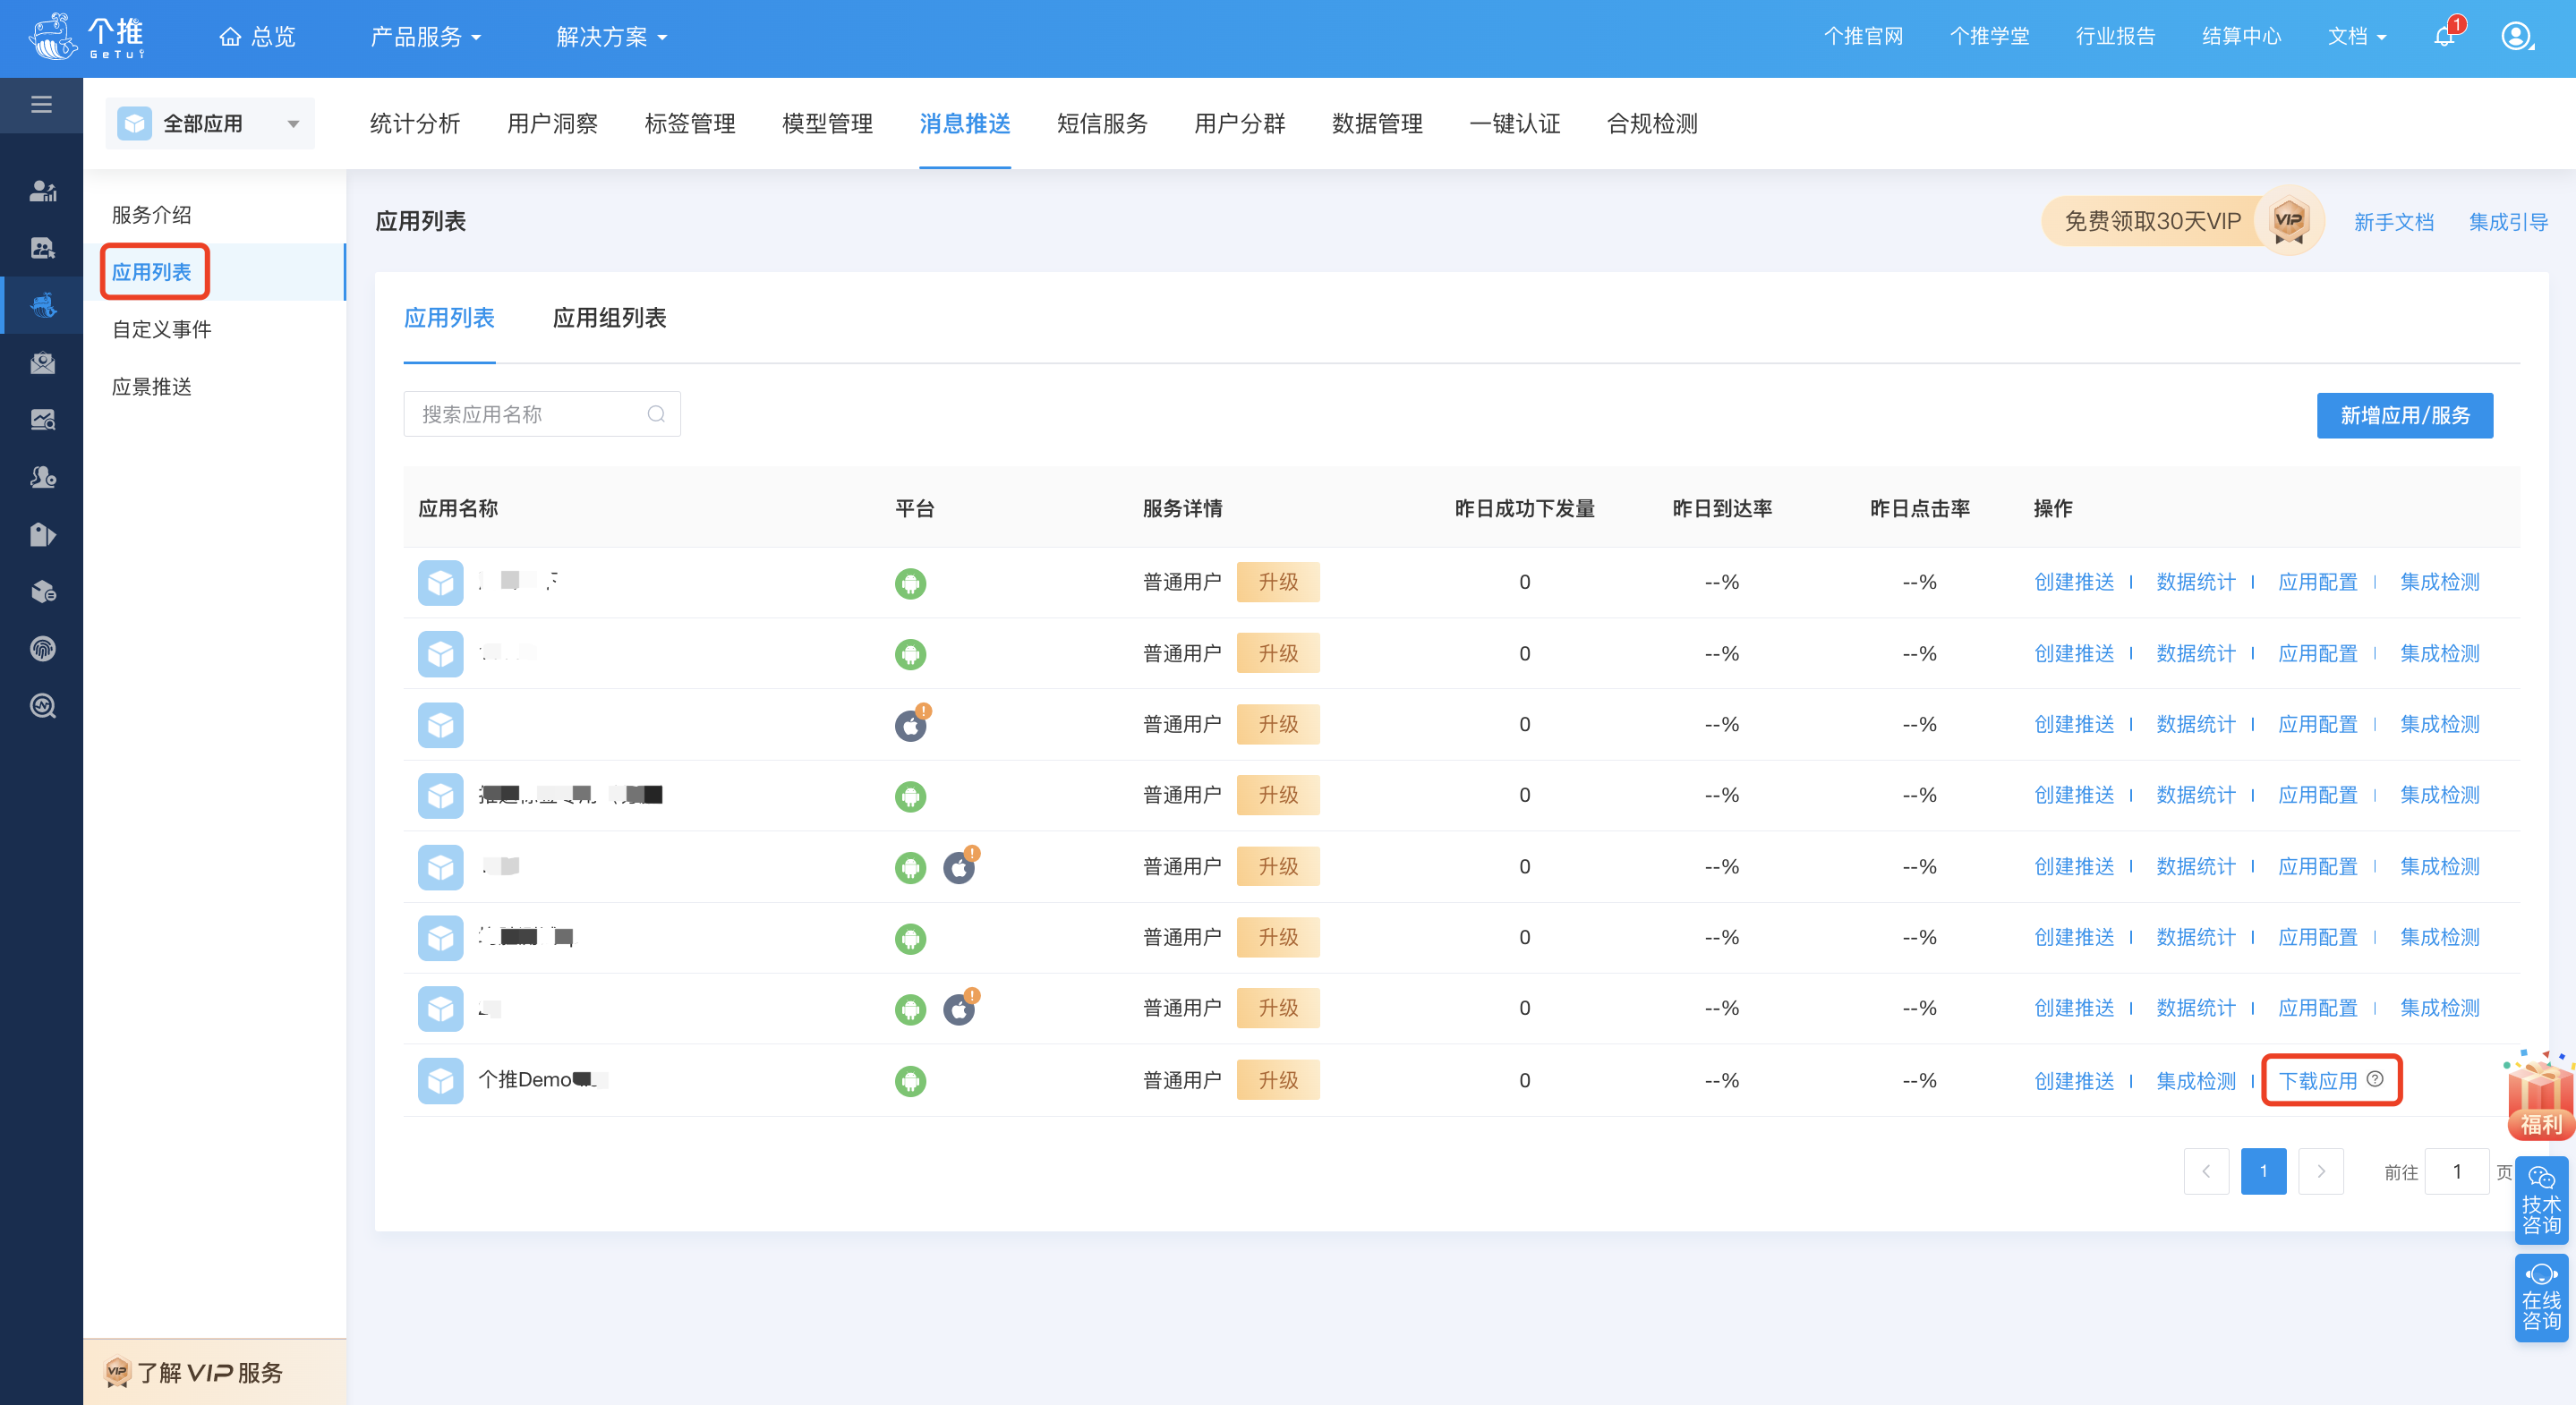Open 行业报告 link in header
2576x1405 pixels.
tap(2115, 37)
